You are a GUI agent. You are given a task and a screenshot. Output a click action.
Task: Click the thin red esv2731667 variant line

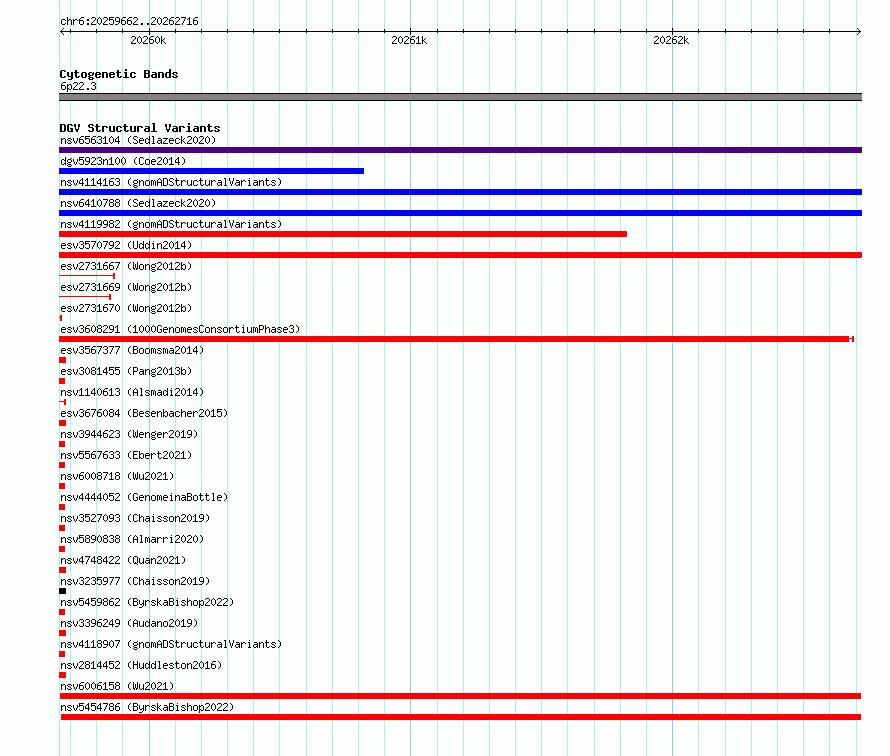(x=87, y=276)
